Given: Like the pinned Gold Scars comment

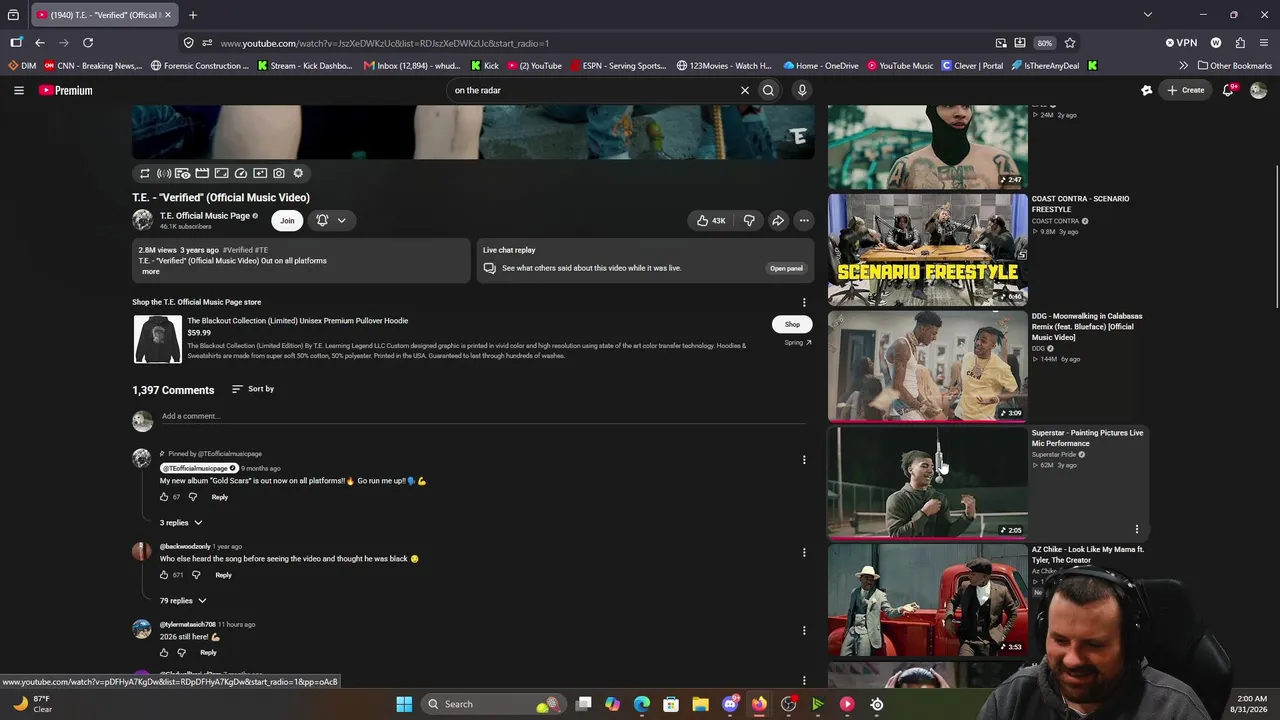Looking at the screenshot, I should 164,497.
